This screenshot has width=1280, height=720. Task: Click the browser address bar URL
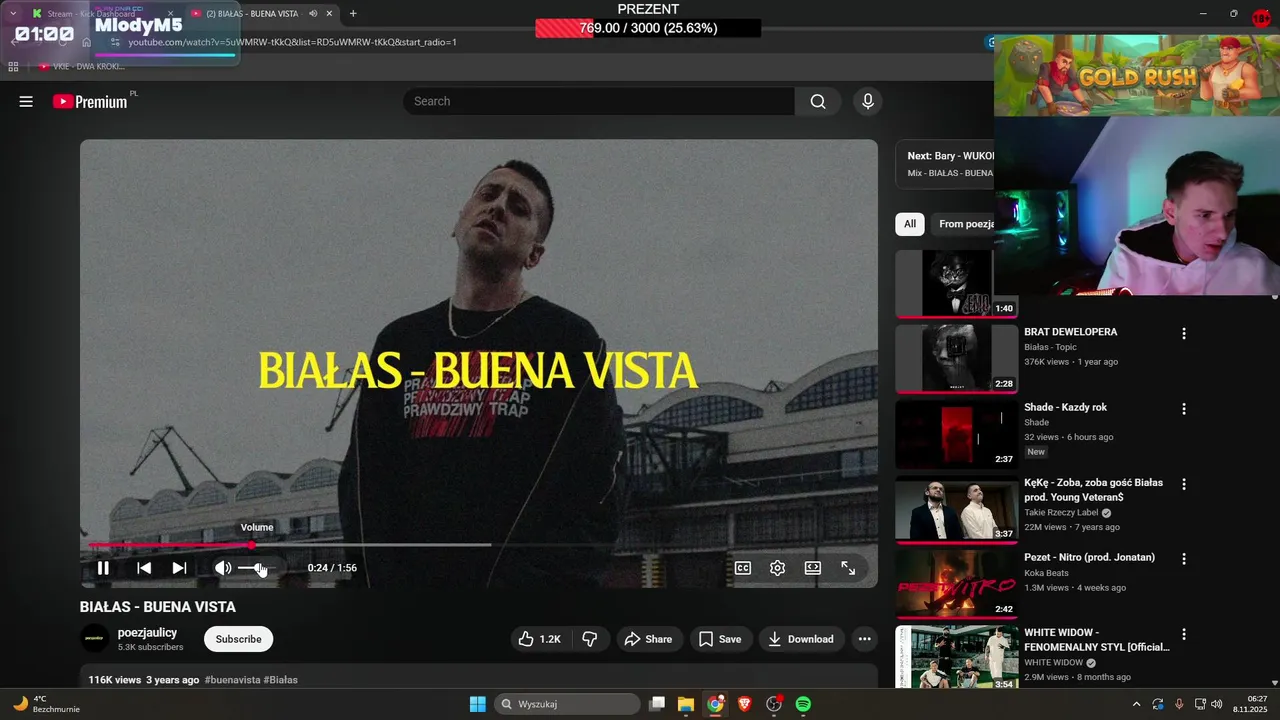click(x=292, y=42)
